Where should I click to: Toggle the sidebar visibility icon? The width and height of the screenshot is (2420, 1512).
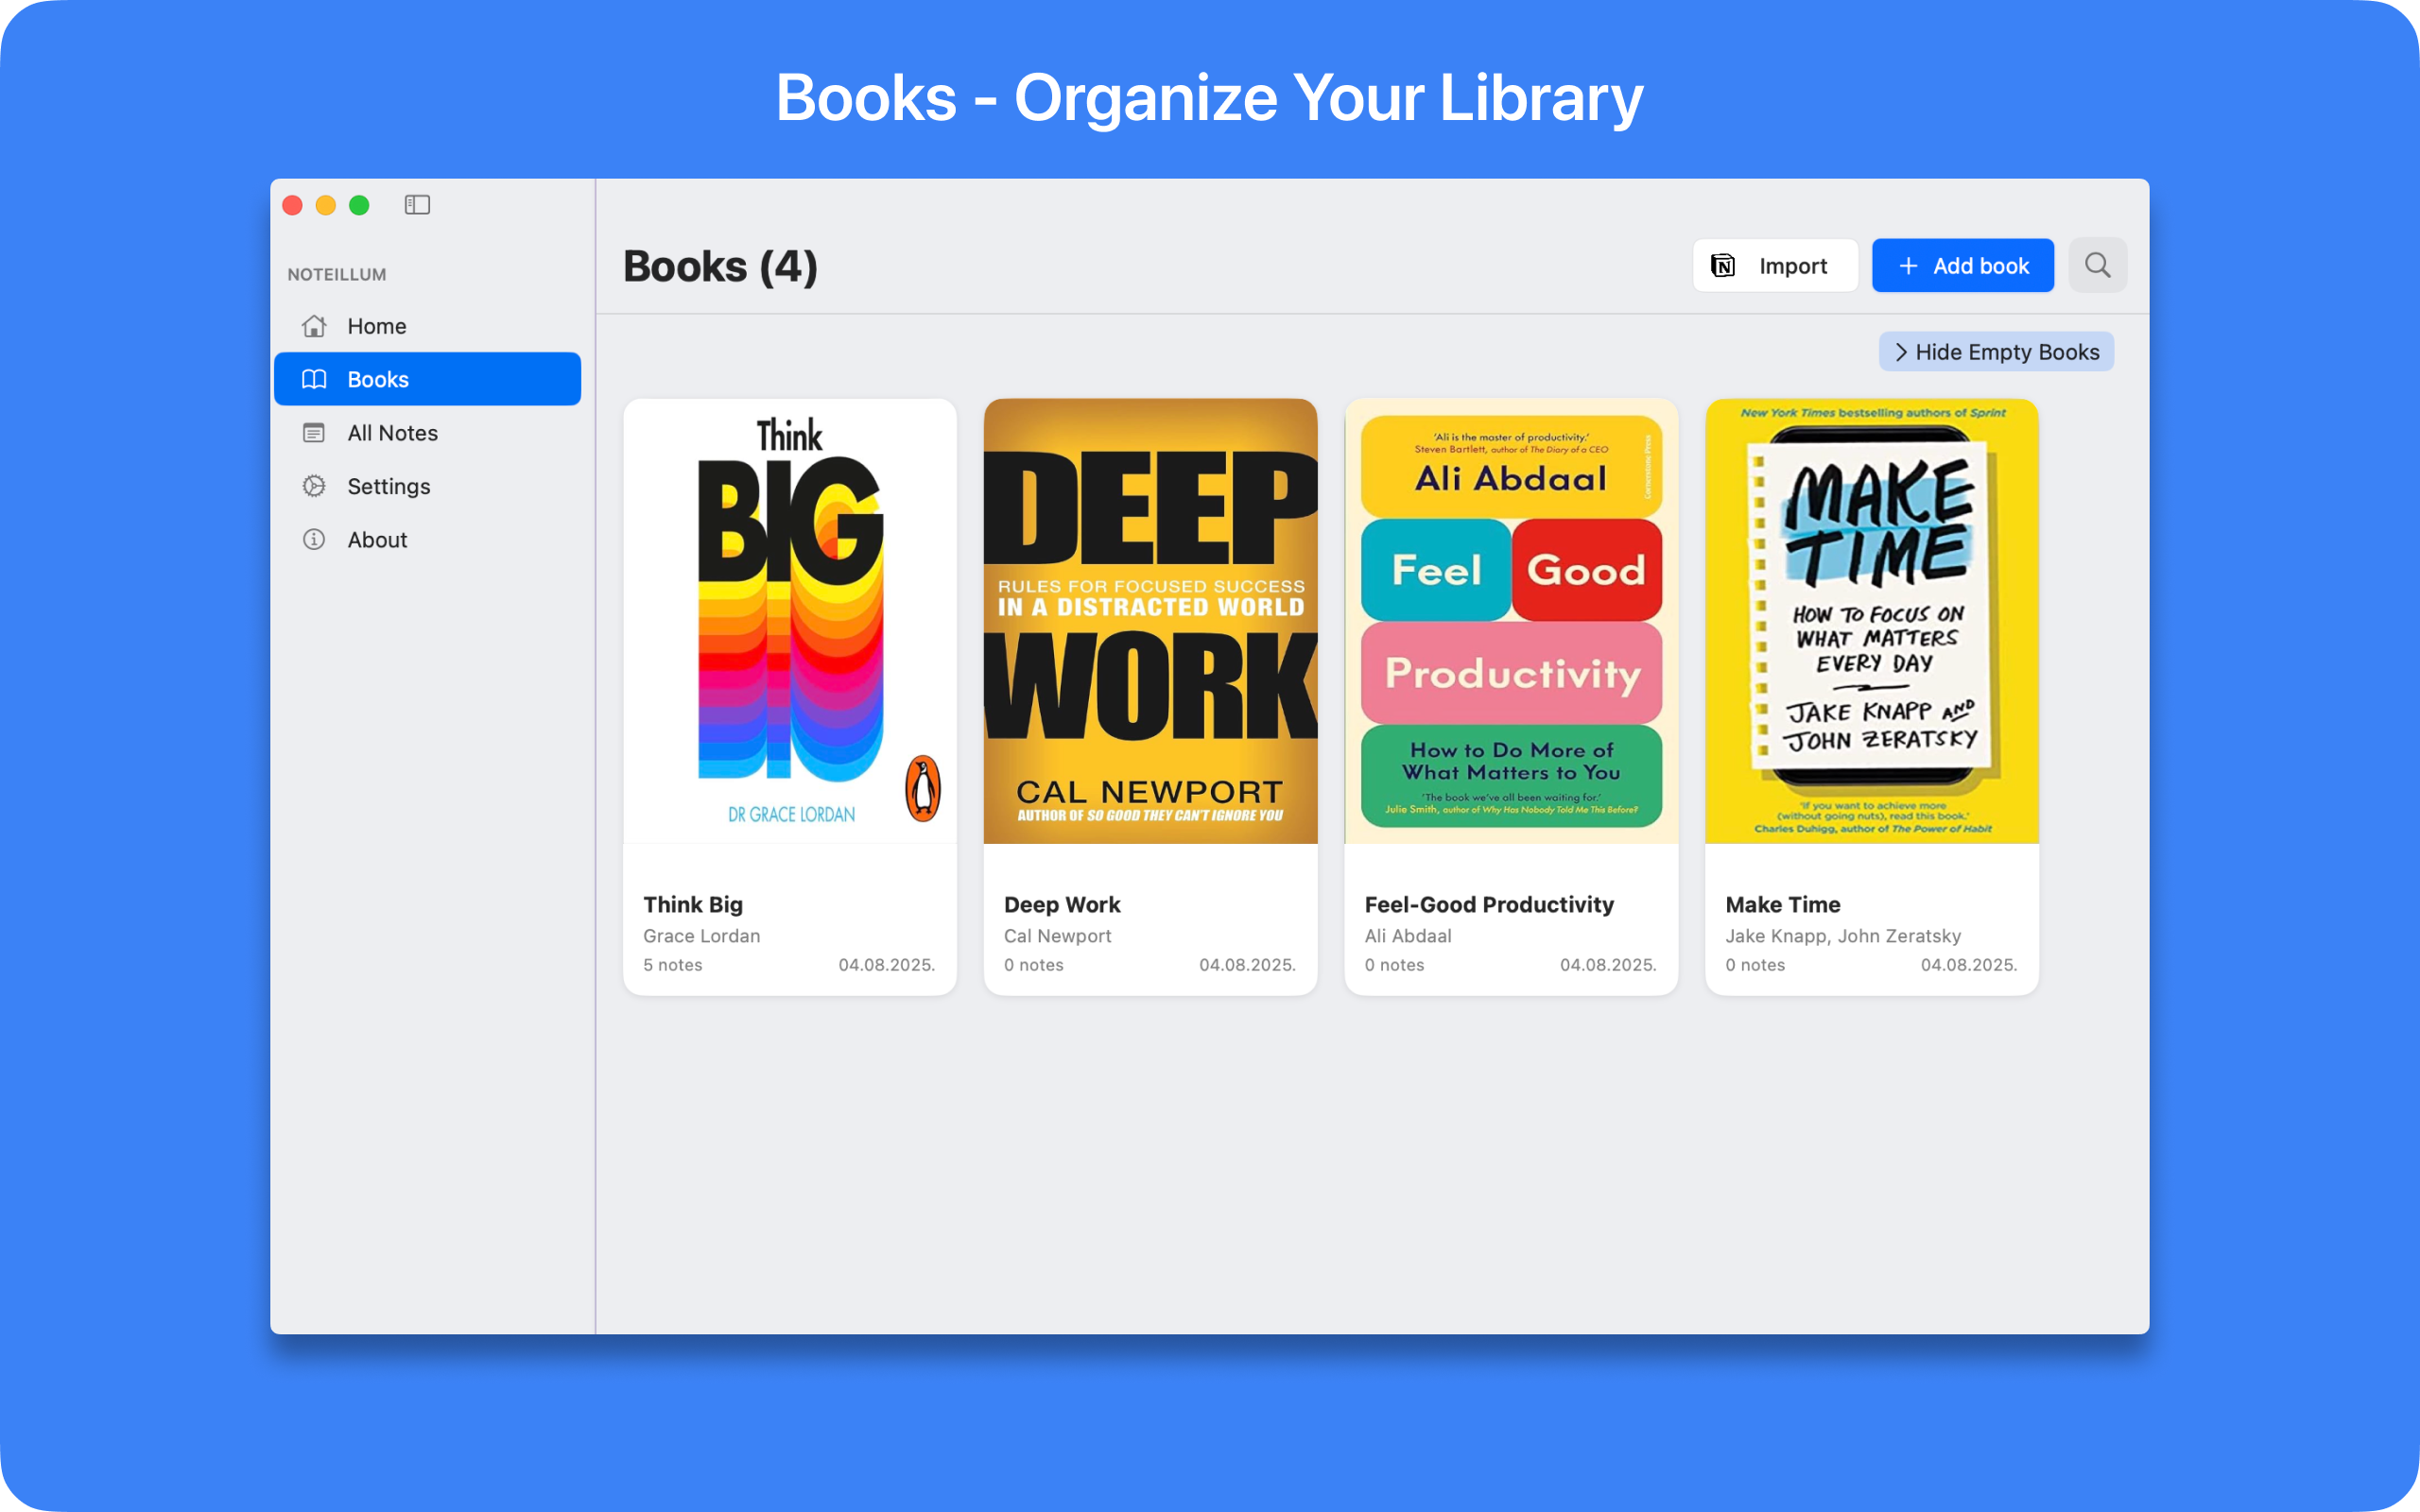[417, 205]
